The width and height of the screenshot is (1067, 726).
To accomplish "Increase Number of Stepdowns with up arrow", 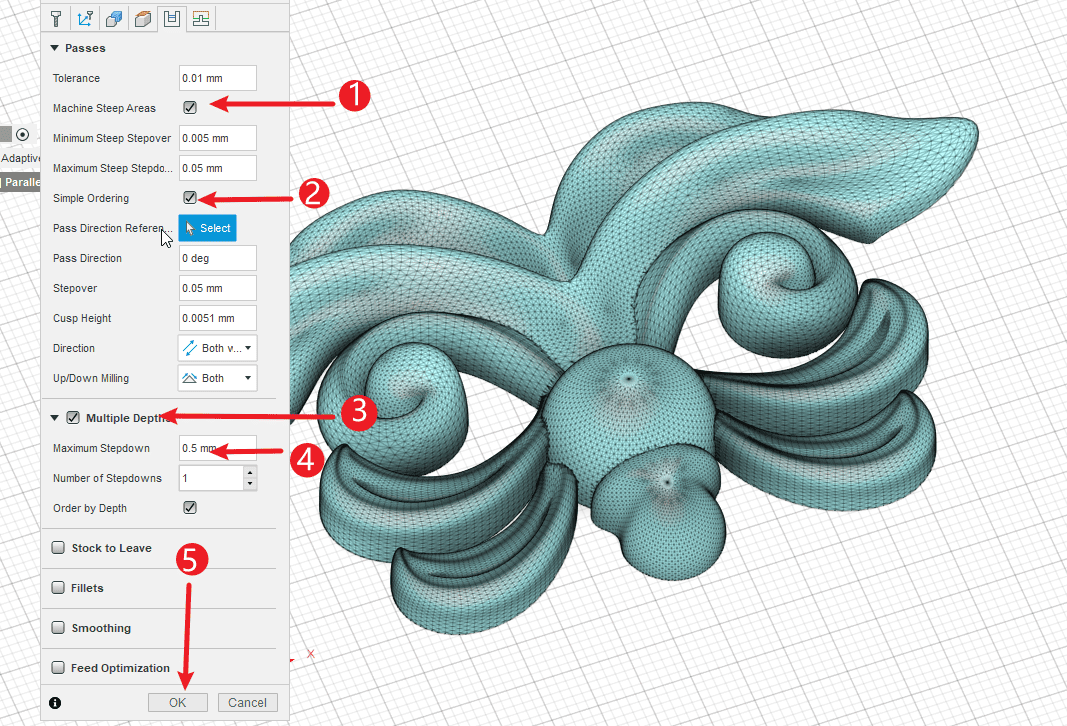I will tap(249, 472).
